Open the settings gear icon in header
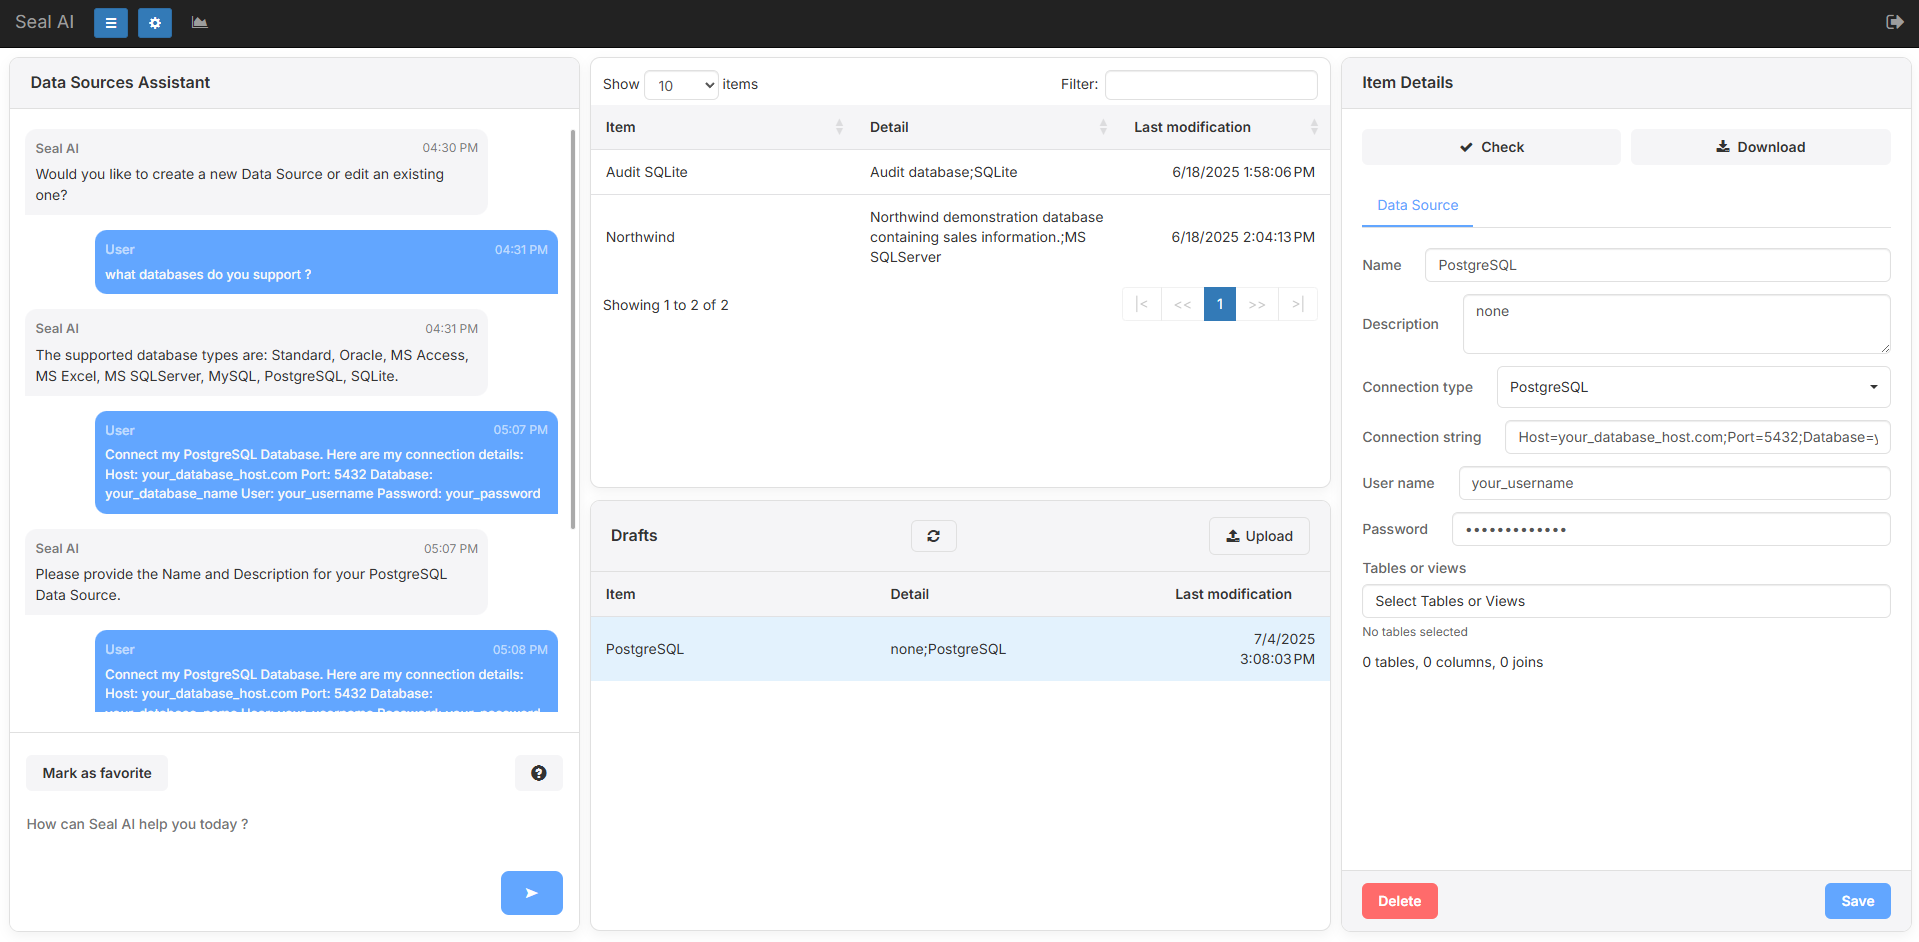 155,23
